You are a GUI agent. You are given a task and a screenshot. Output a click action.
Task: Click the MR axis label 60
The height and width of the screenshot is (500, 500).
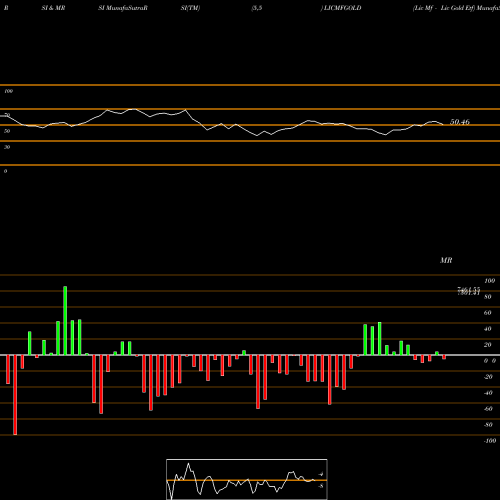[488, 313]
